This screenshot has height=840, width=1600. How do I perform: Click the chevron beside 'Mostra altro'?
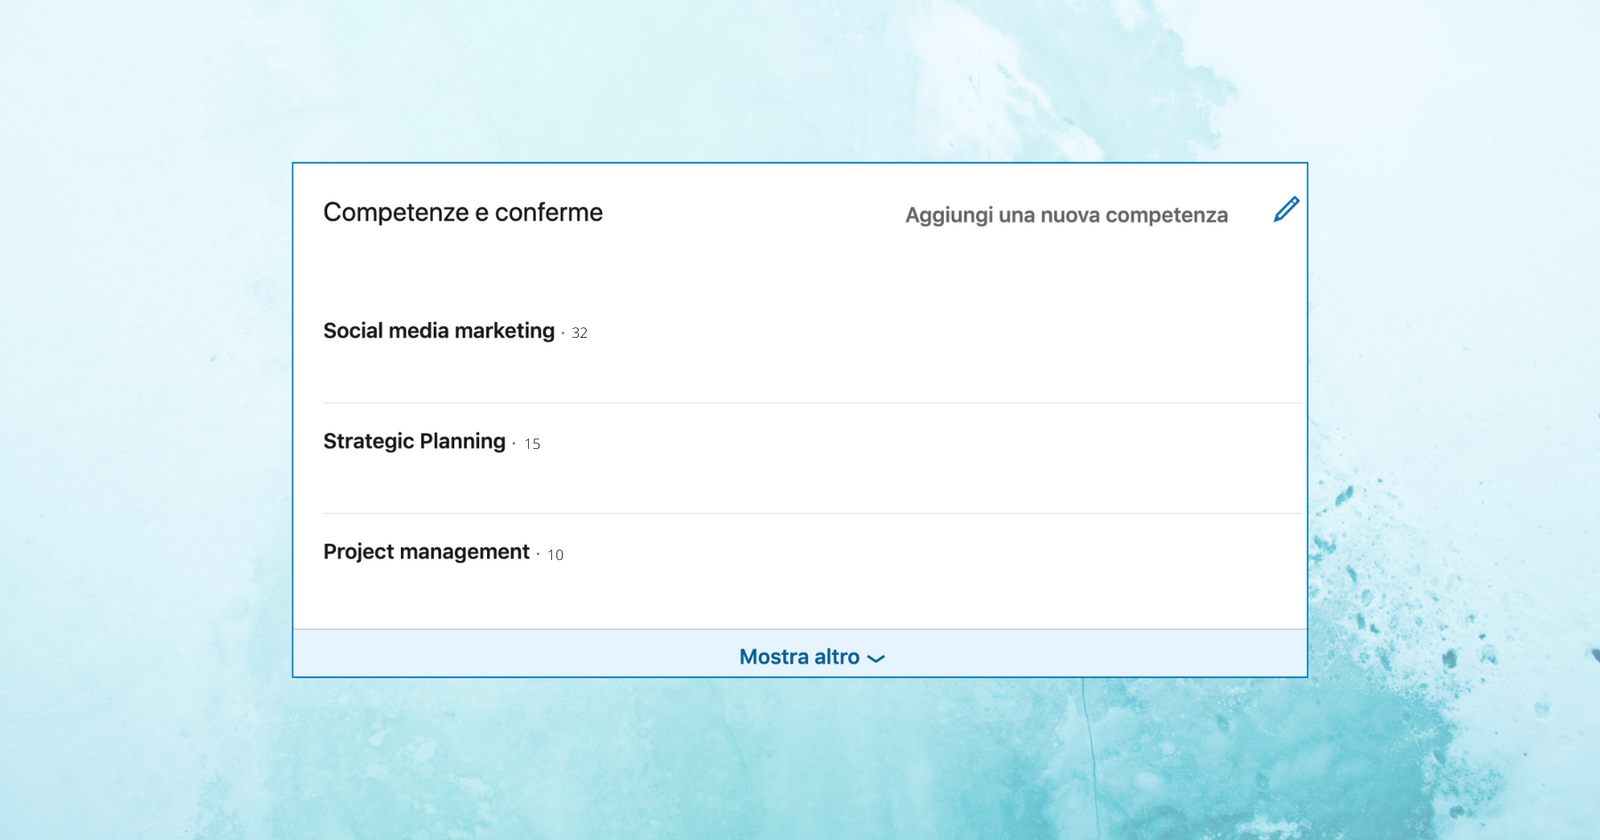(x=876, y=658)
